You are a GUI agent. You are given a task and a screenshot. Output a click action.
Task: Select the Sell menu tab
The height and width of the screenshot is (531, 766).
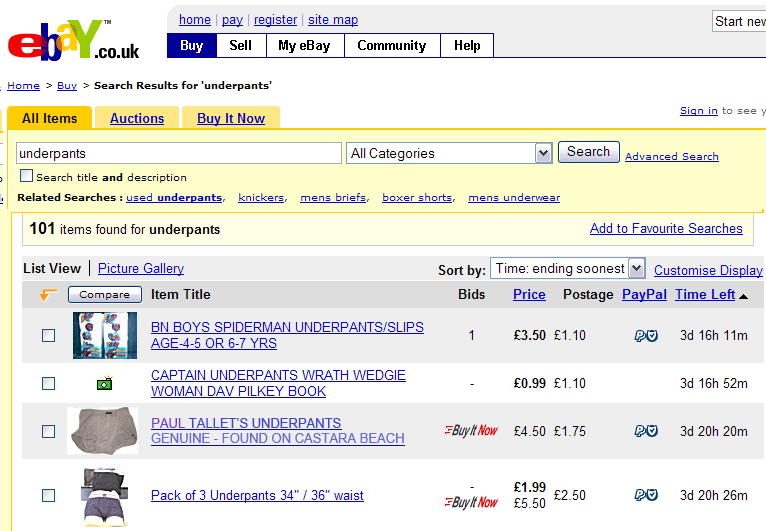click(x=241, y=45)
